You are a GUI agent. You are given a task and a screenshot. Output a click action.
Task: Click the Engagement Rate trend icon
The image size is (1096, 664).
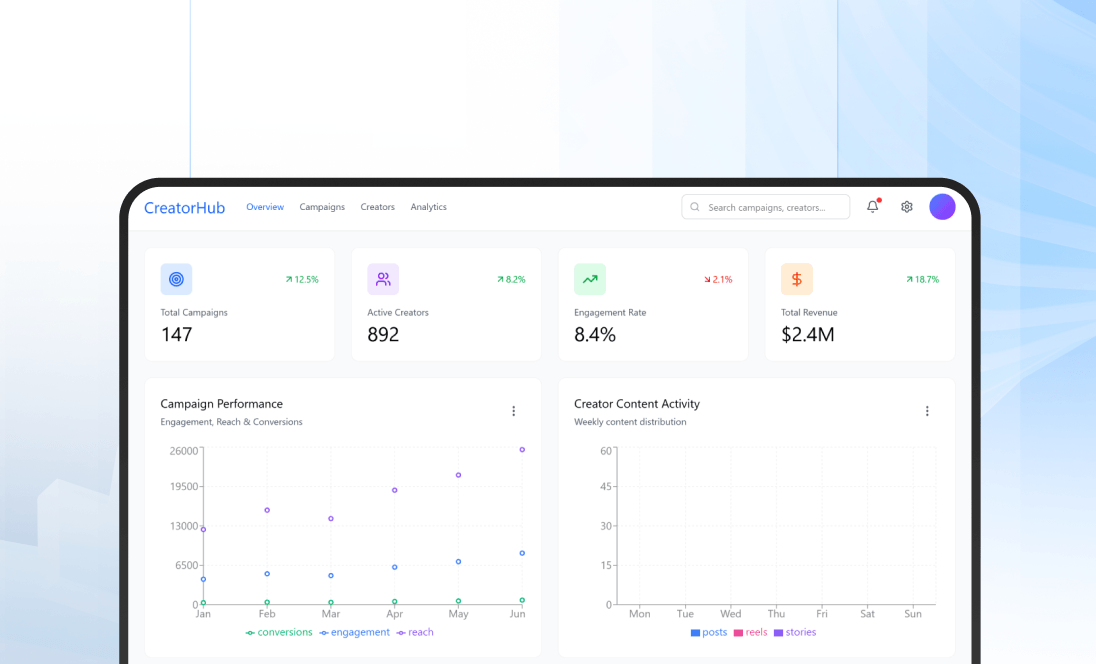pos(590,279)
